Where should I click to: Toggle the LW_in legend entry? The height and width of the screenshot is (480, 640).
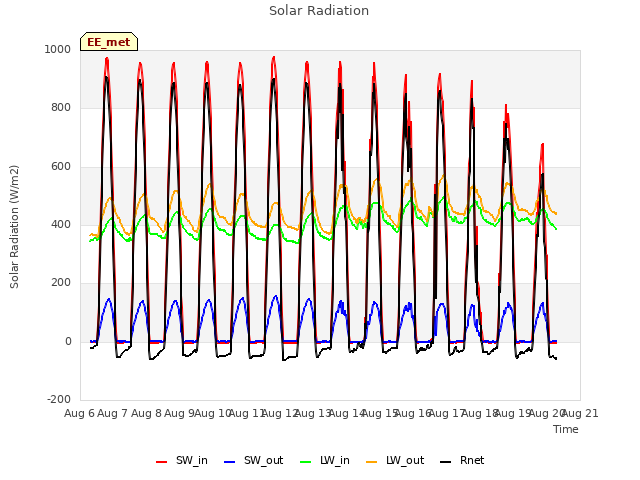(325, 460)
